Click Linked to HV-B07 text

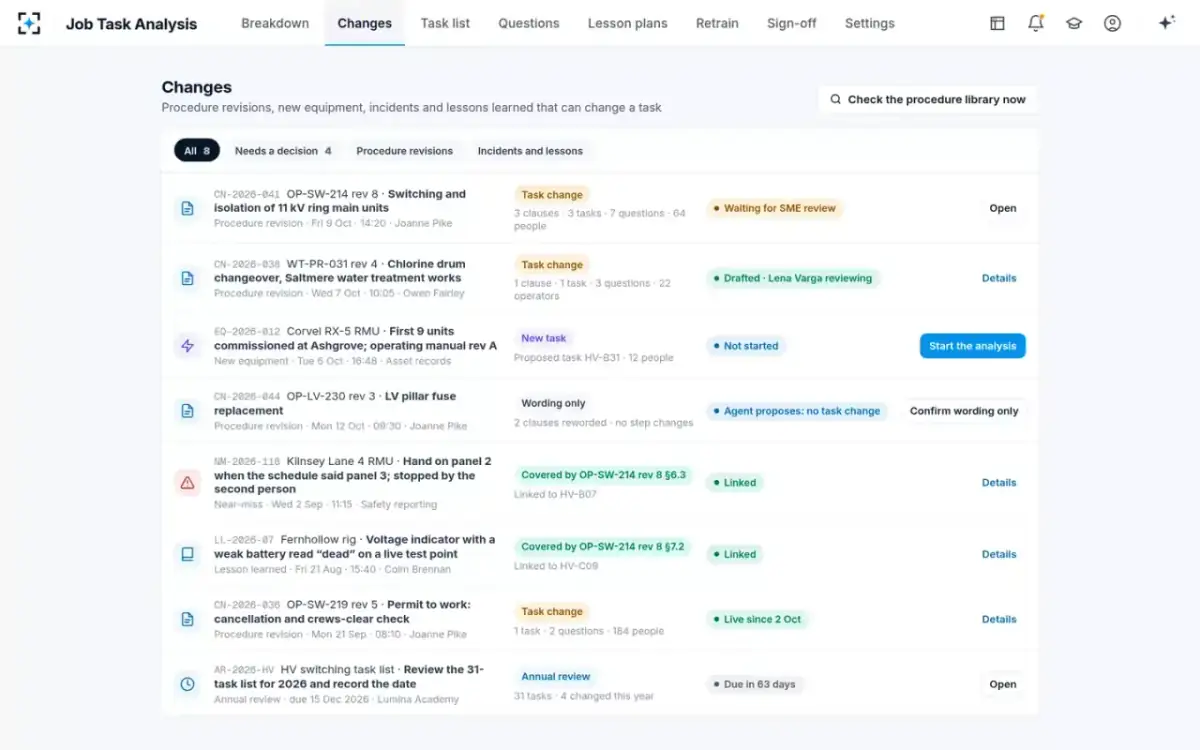(x=557, y=494)
